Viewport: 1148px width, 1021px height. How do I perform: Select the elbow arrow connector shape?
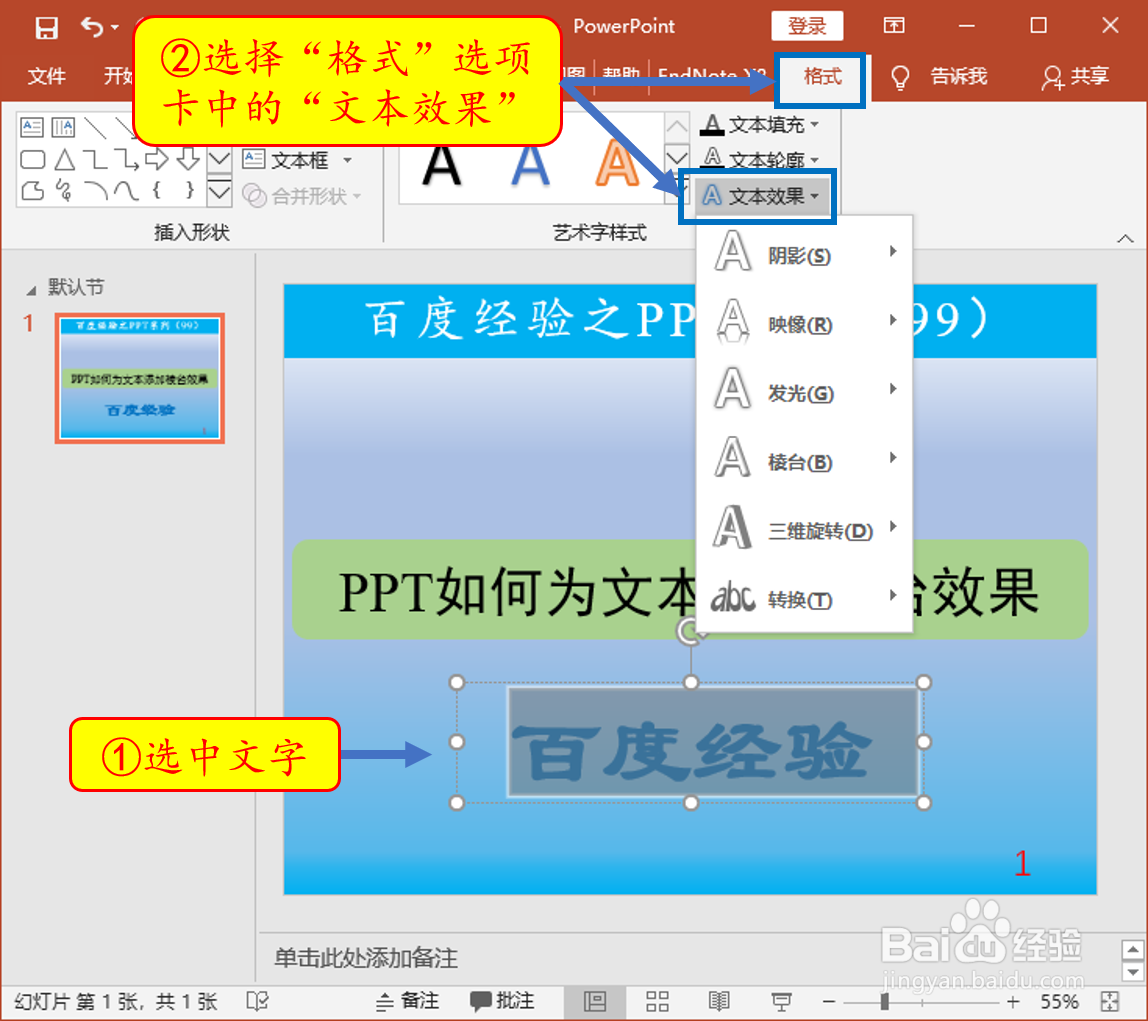click(x=126, y=160)
